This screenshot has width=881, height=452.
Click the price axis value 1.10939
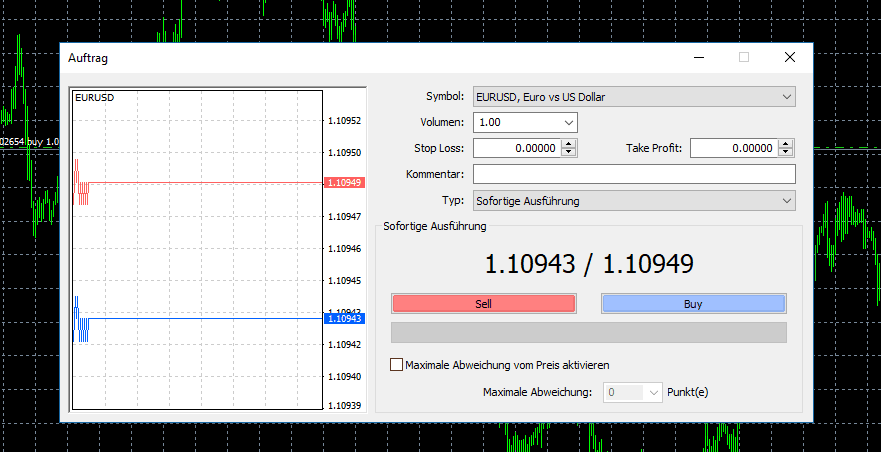click(344, 405)
